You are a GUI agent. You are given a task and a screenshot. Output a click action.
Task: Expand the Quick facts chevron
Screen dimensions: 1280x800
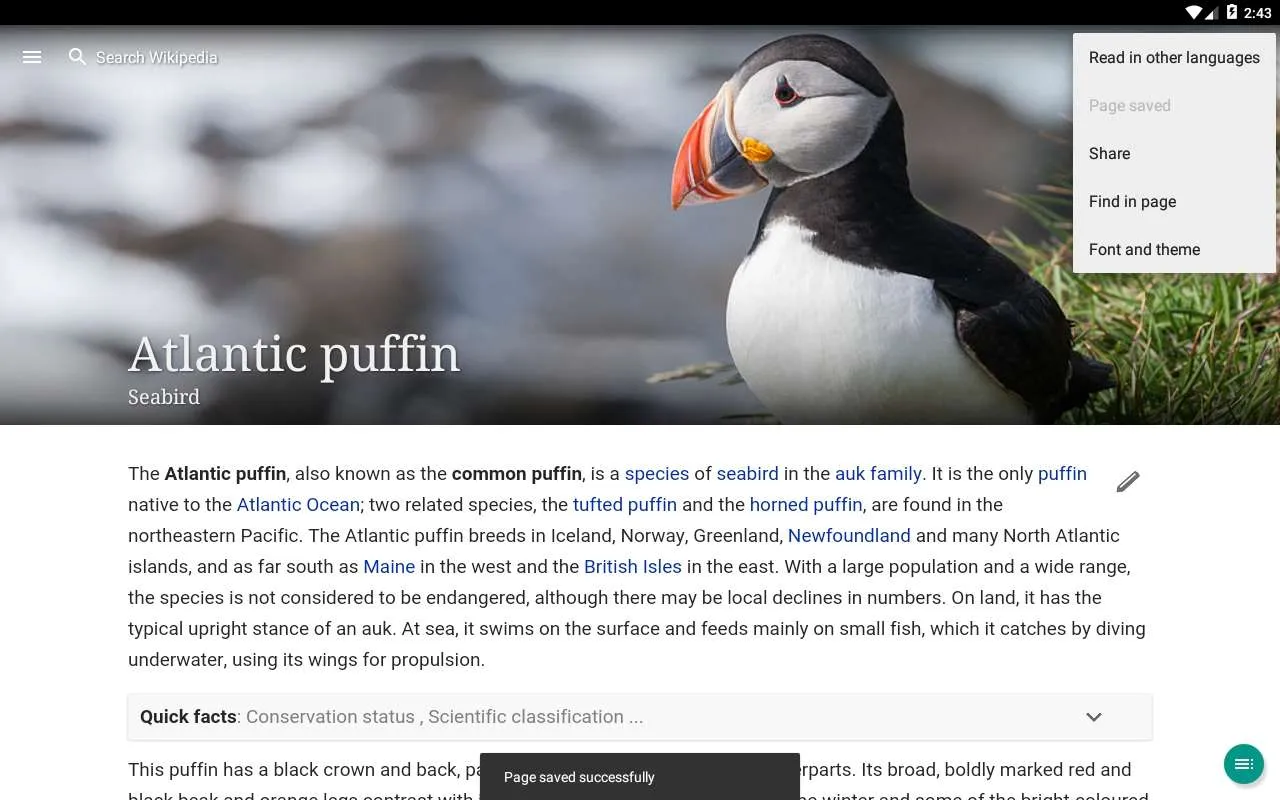click(1094, 717)
